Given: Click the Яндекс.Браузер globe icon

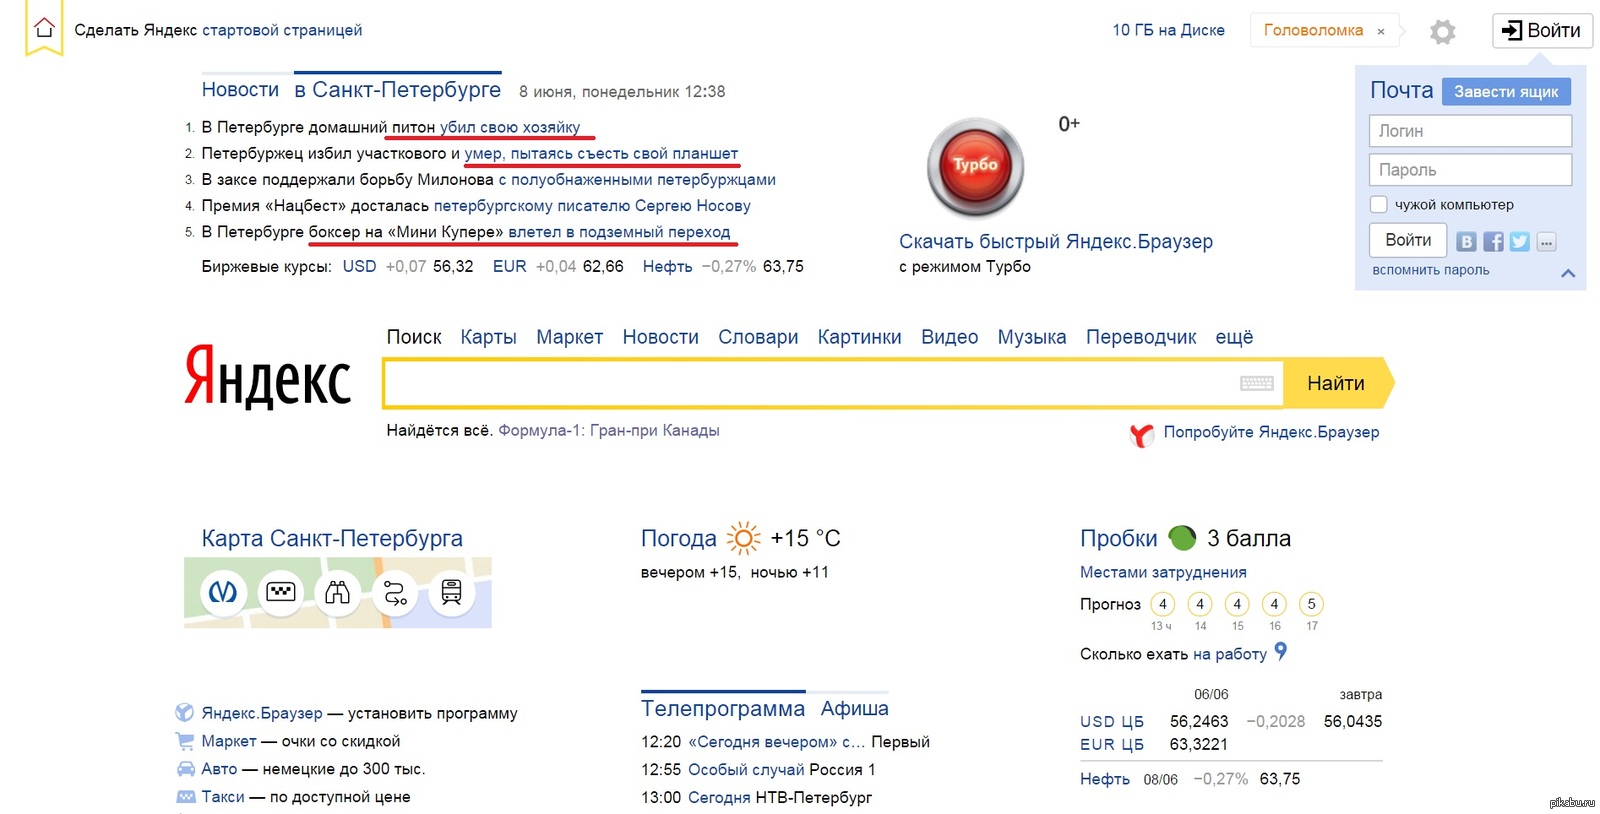Looking at the screenshot, I should 184,712.
